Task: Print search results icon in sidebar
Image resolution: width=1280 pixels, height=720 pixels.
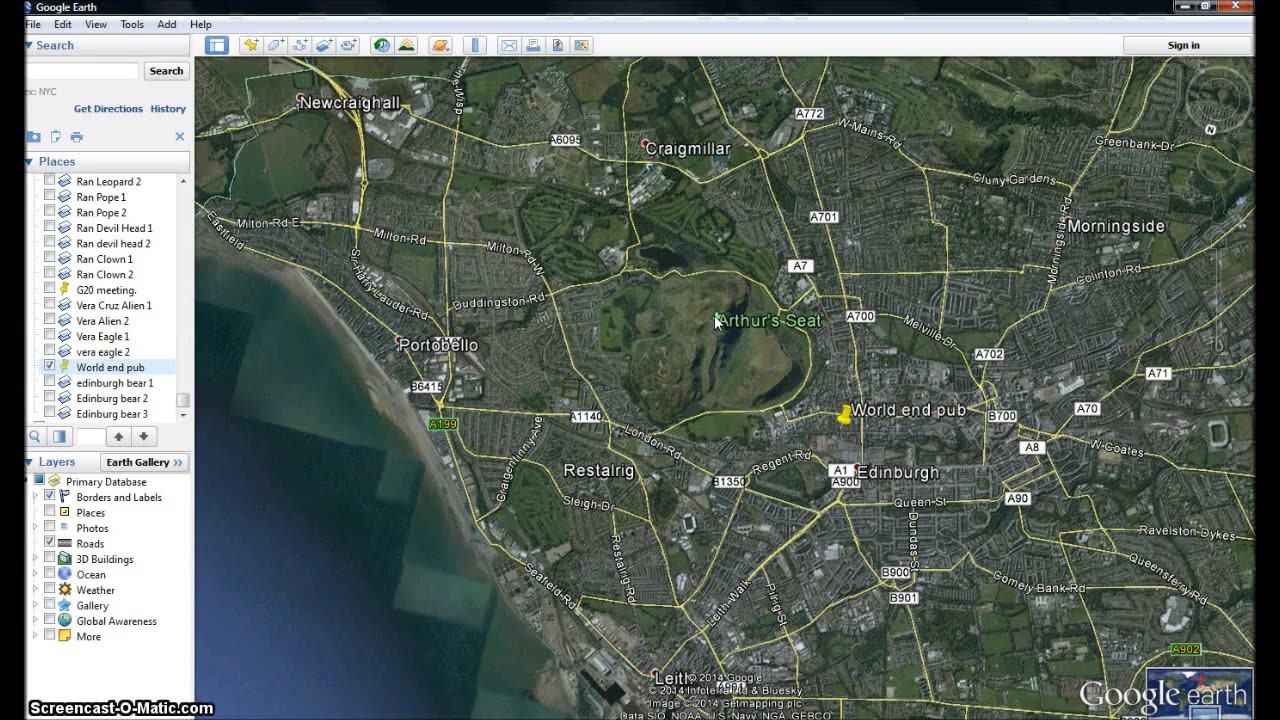Action: coord(77,136)
